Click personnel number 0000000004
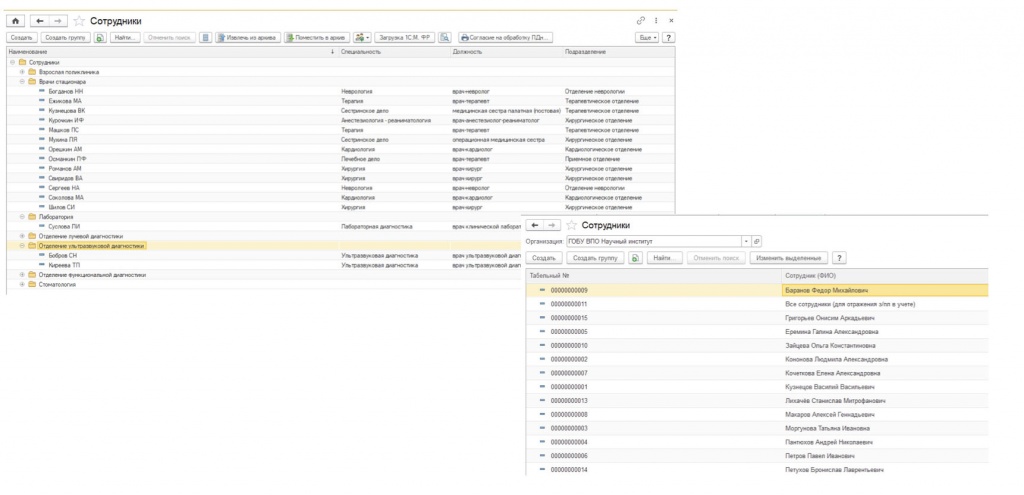This screenshot has width=1024, height=495. click(x=569, y=442)
